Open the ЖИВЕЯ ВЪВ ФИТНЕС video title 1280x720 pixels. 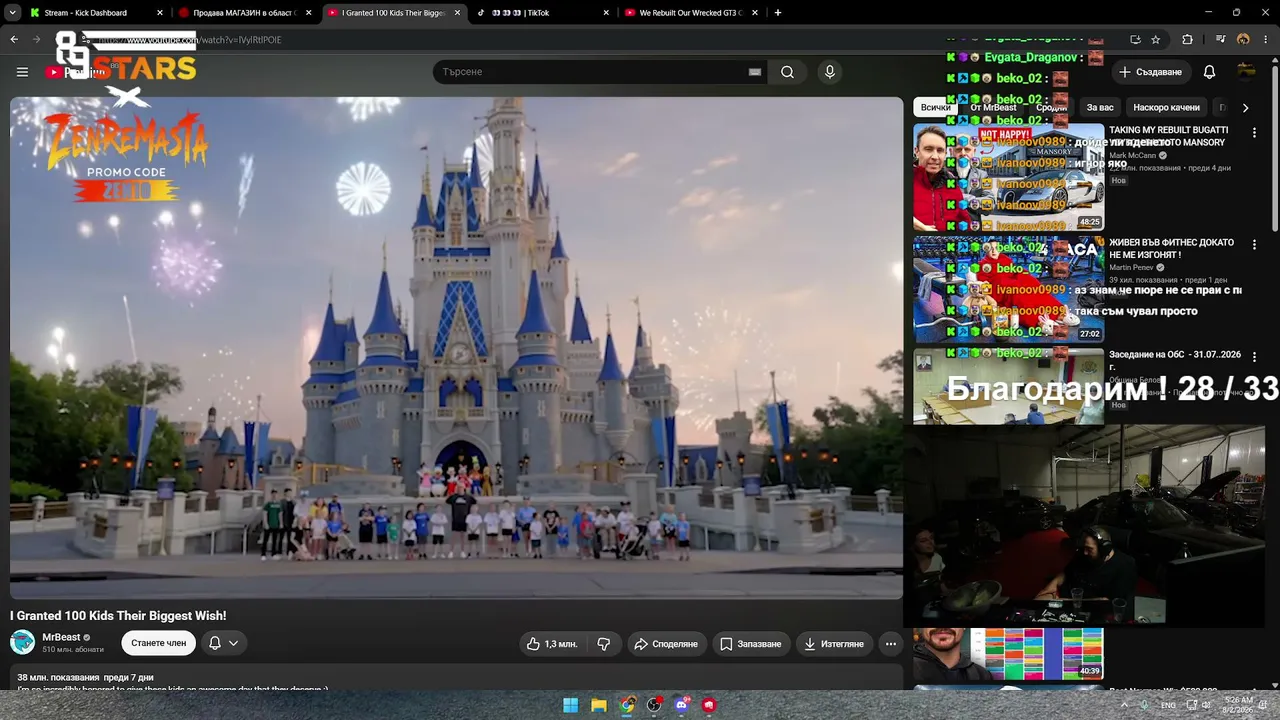pos(1171,248)
